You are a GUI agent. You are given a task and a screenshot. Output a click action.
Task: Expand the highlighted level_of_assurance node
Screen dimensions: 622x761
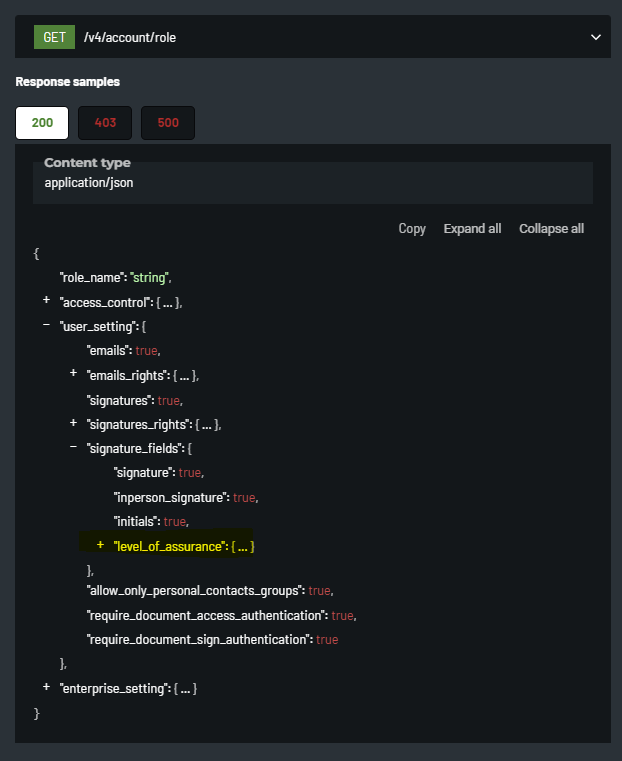pos(100,546)
